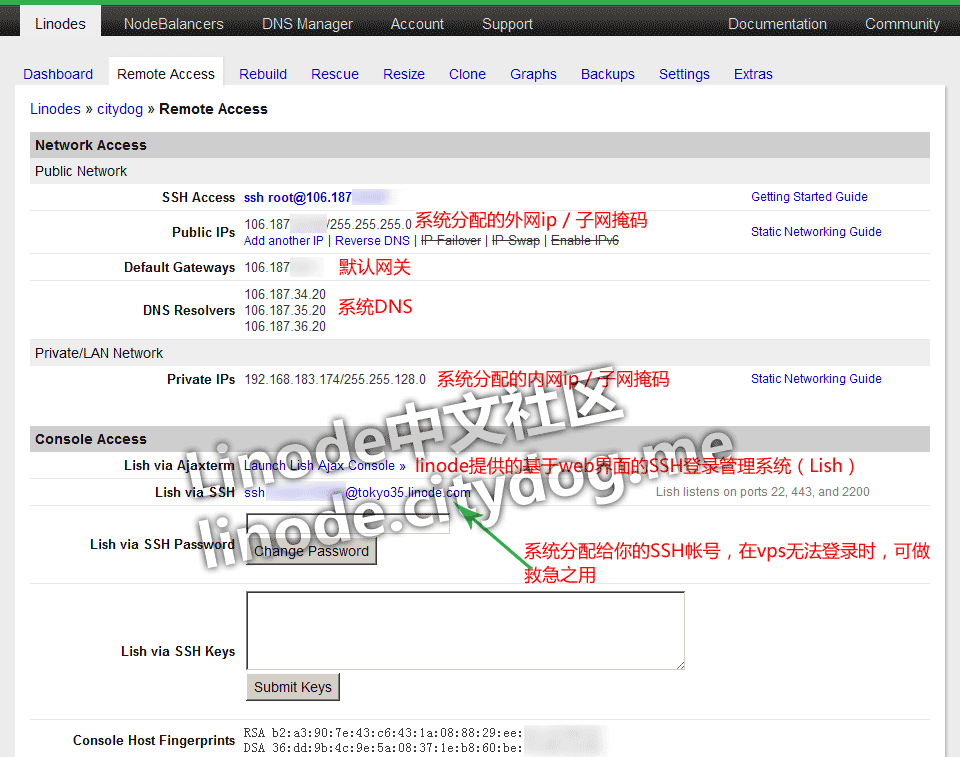Click the struck-through IP Swap text
The image size is (960, 757).
[x=516, y=241]
